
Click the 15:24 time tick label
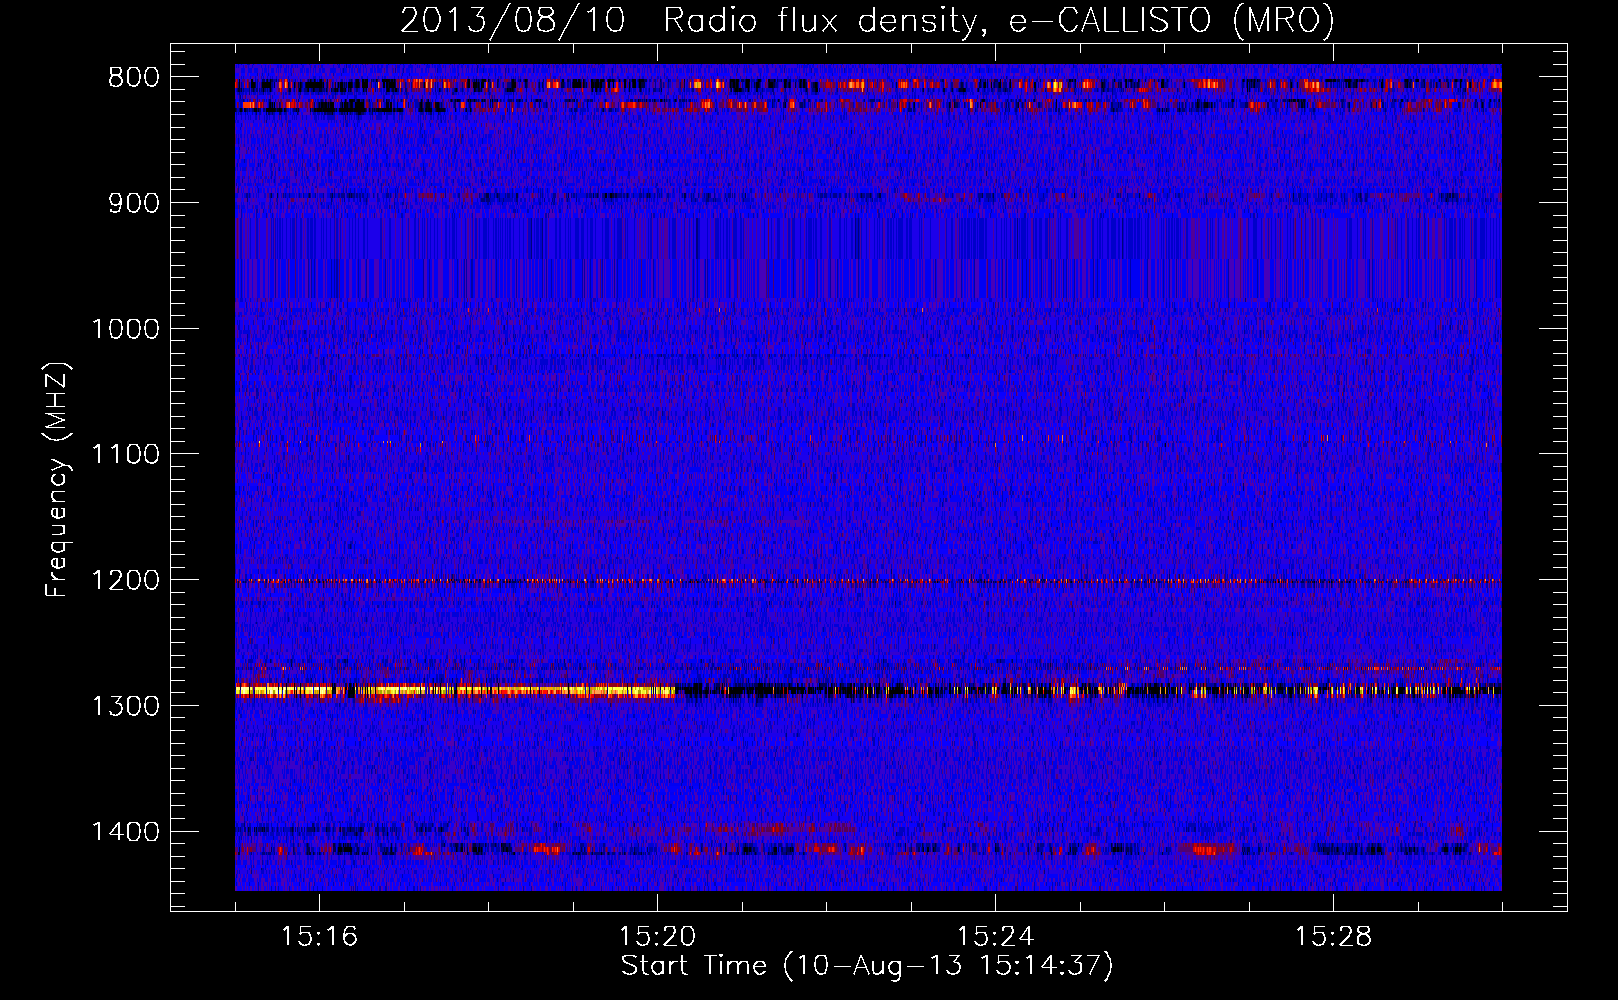[x=995, y=937]
